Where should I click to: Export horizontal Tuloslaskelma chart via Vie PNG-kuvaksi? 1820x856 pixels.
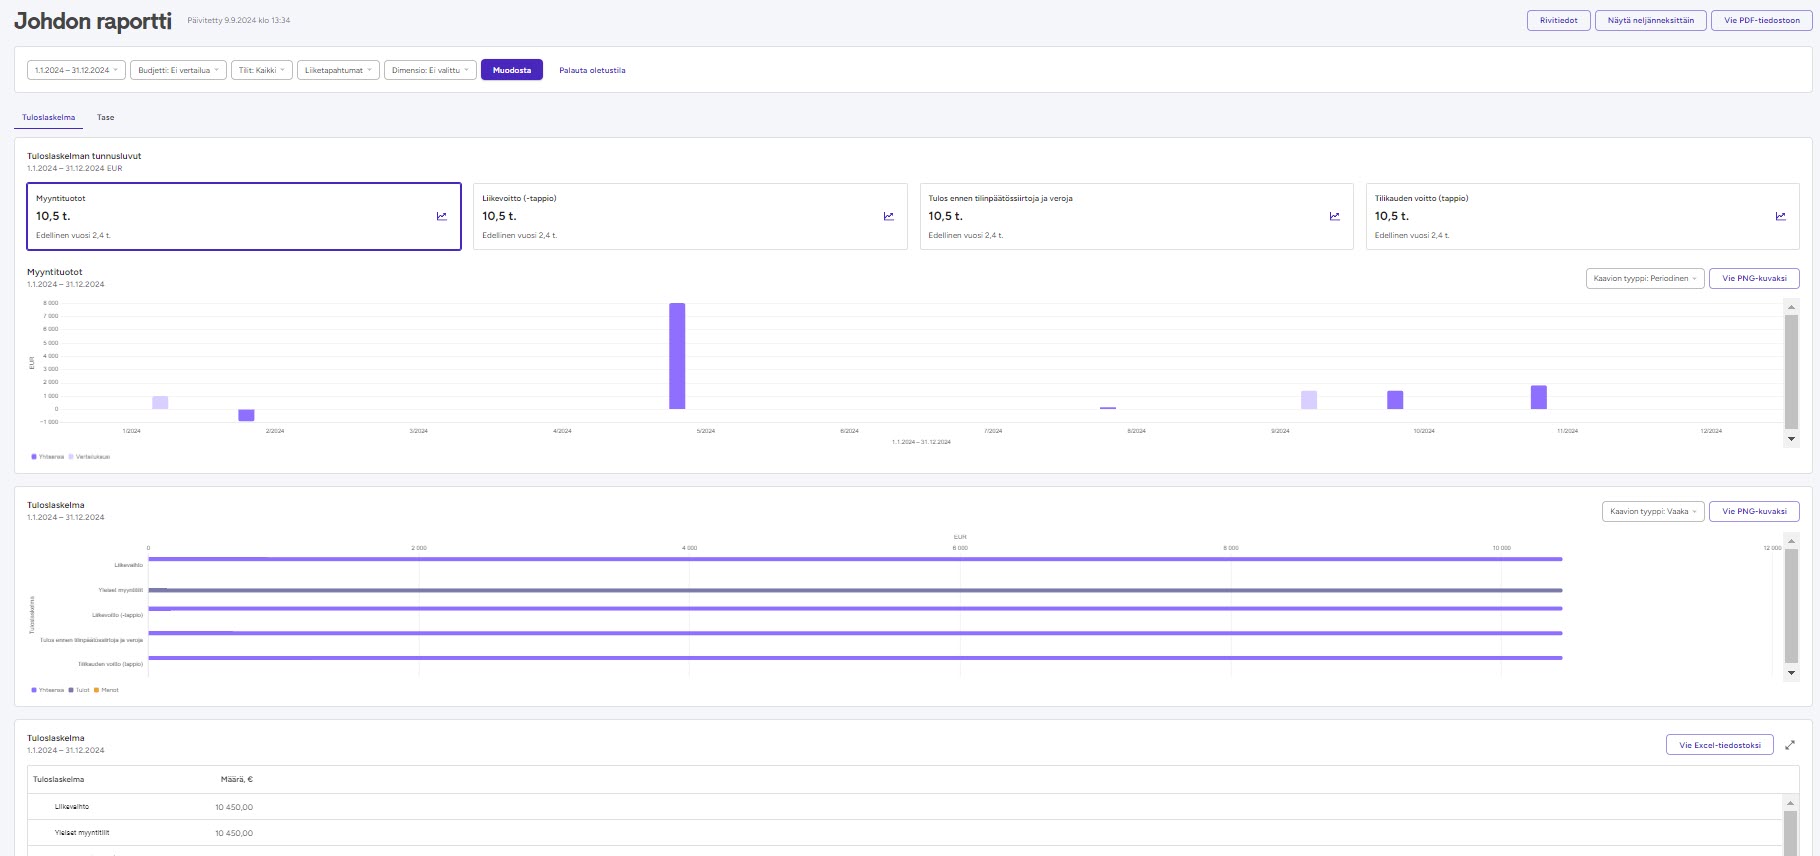pyautogui.click(x=1754, y=511)
